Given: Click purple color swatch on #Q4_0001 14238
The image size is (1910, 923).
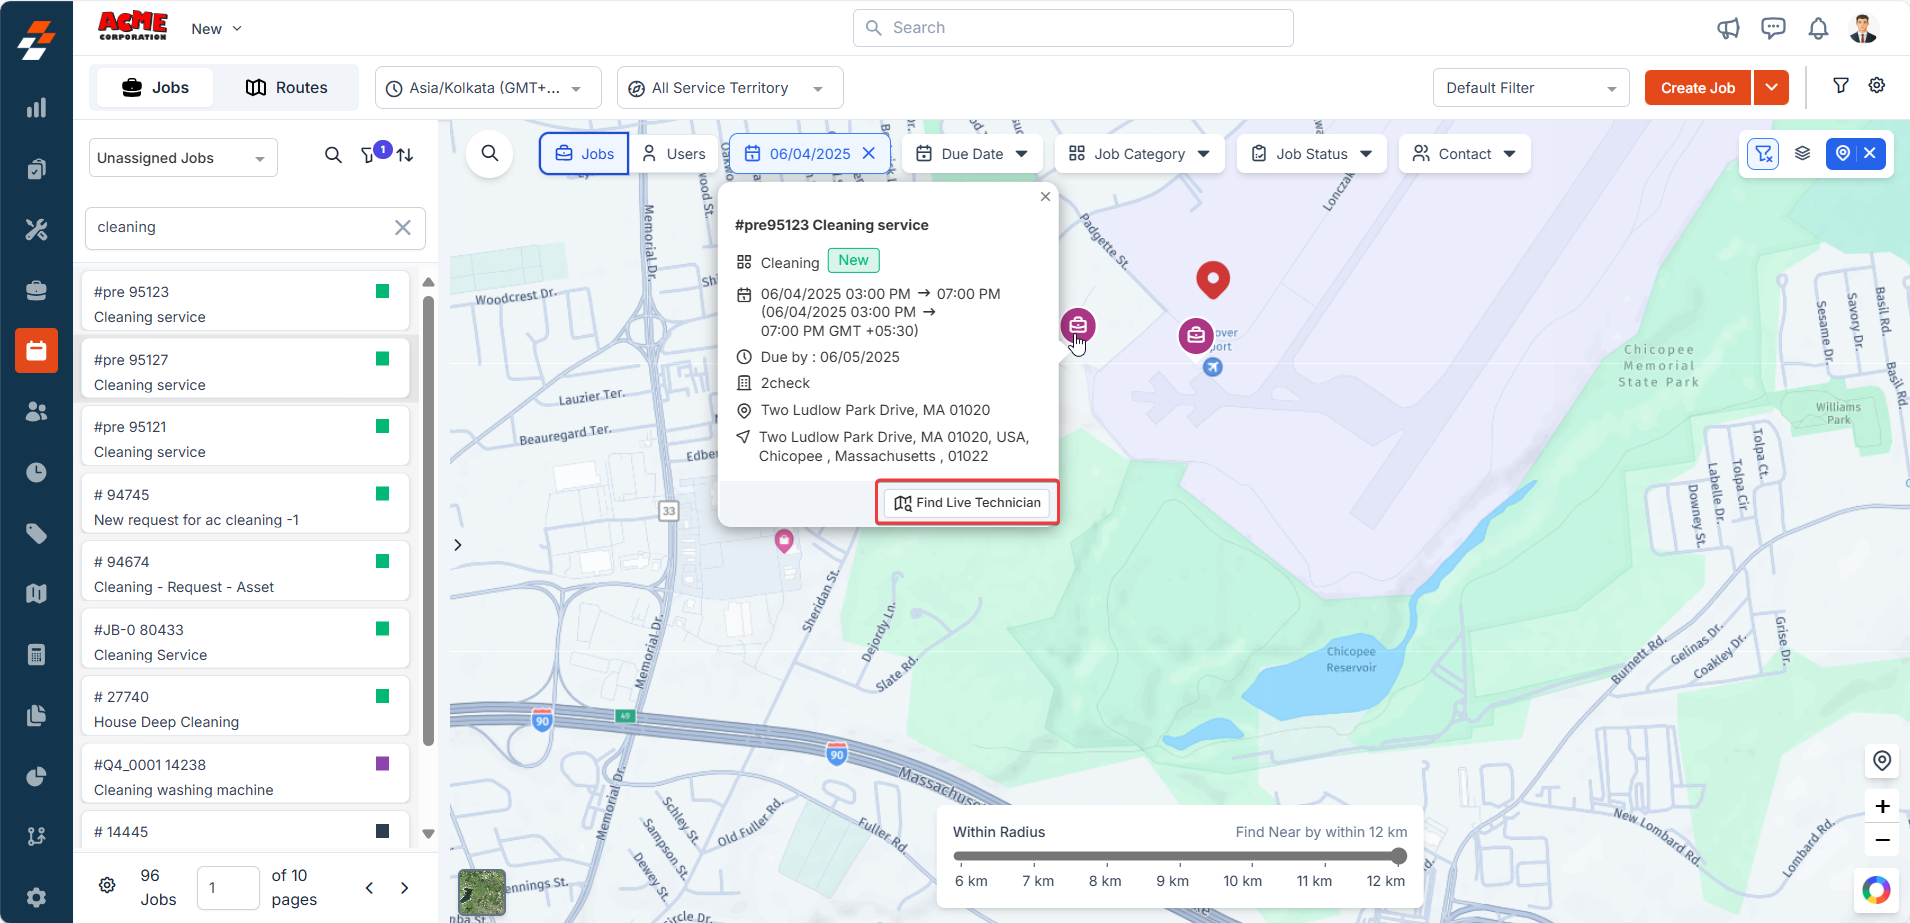Looking at the screenshot, I should pos(382,763).
